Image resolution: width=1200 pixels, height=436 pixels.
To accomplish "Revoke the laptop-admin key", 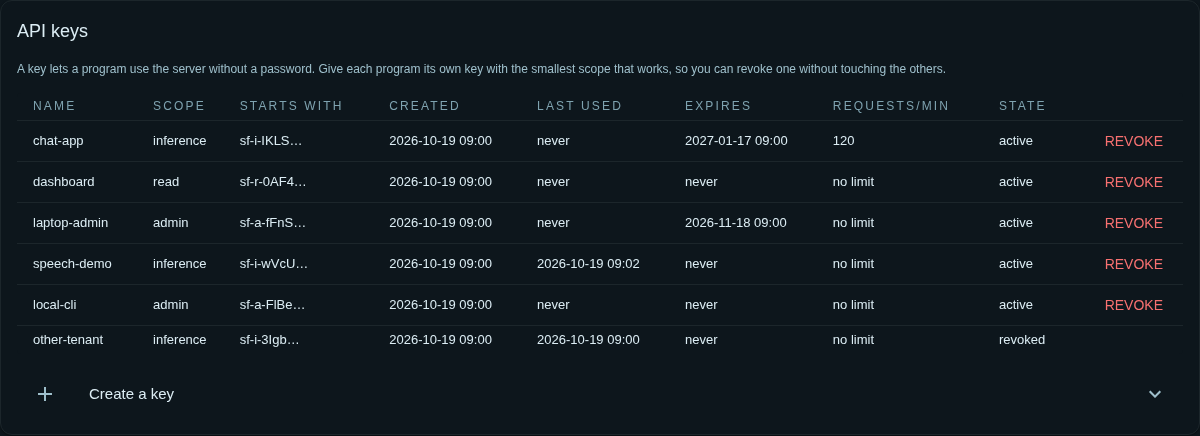I will point(1133,223).
